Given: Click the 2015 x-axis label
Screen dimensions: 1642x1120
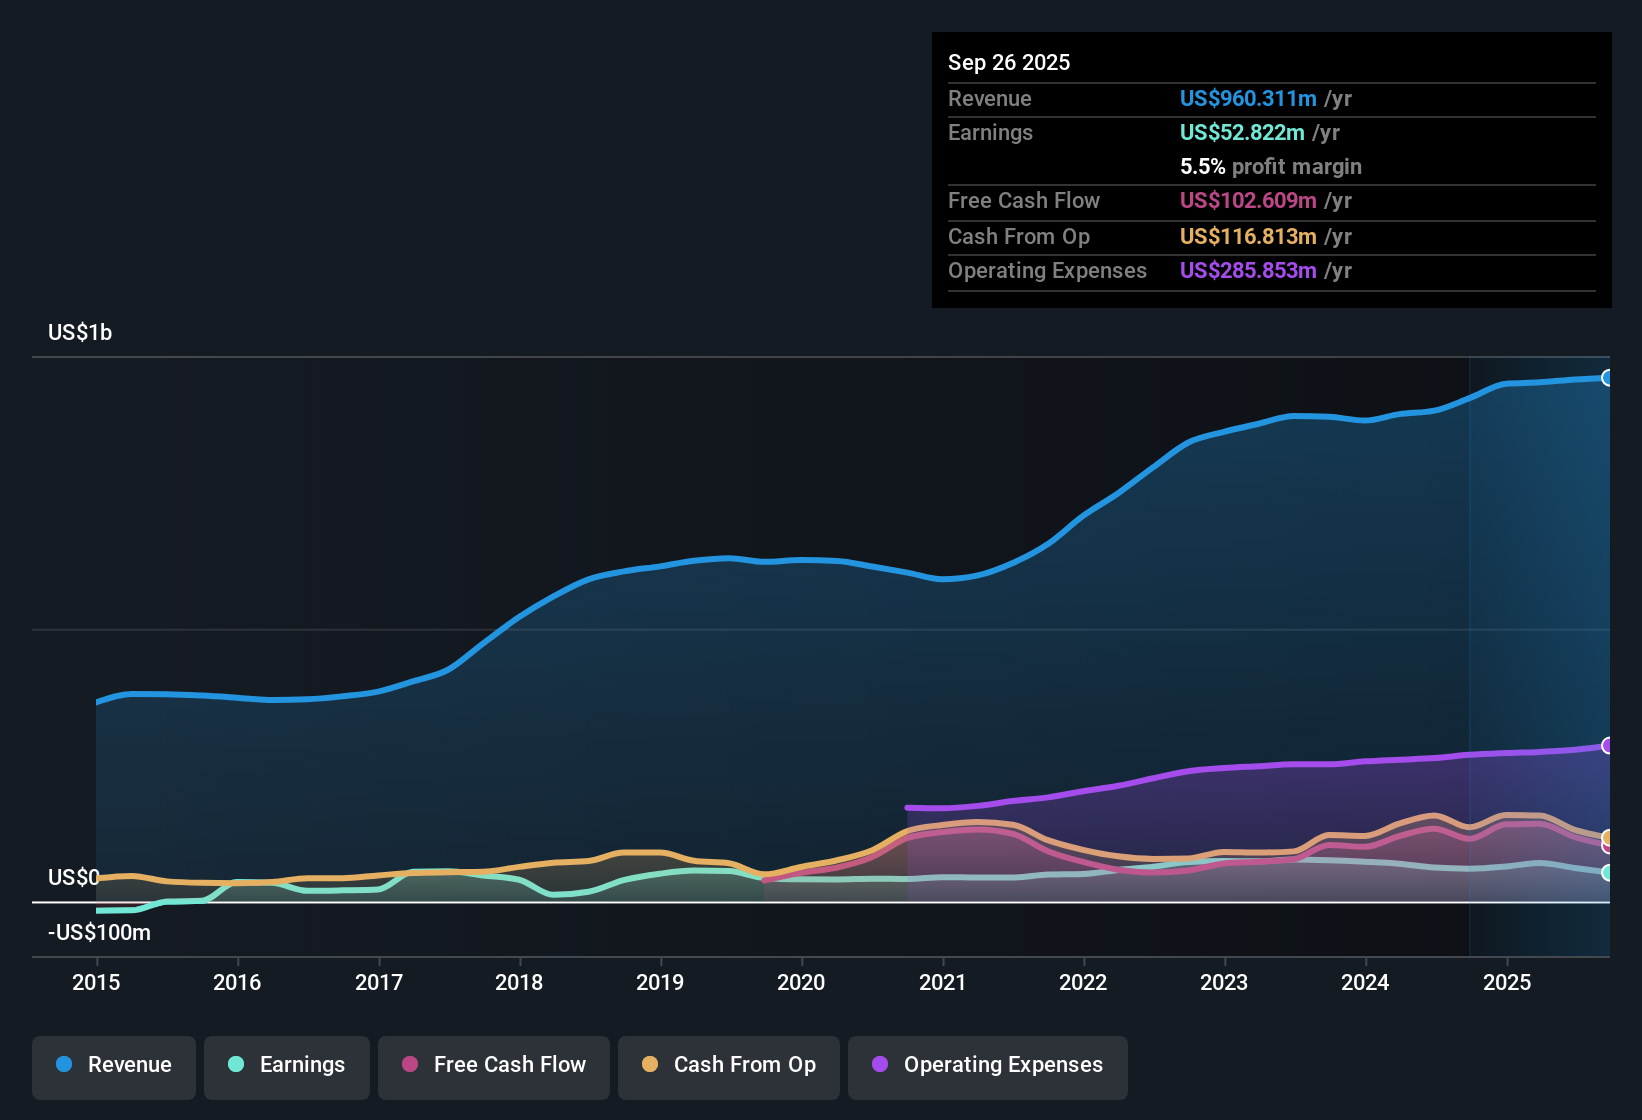Looking at the screenshot, I should 96,983.
